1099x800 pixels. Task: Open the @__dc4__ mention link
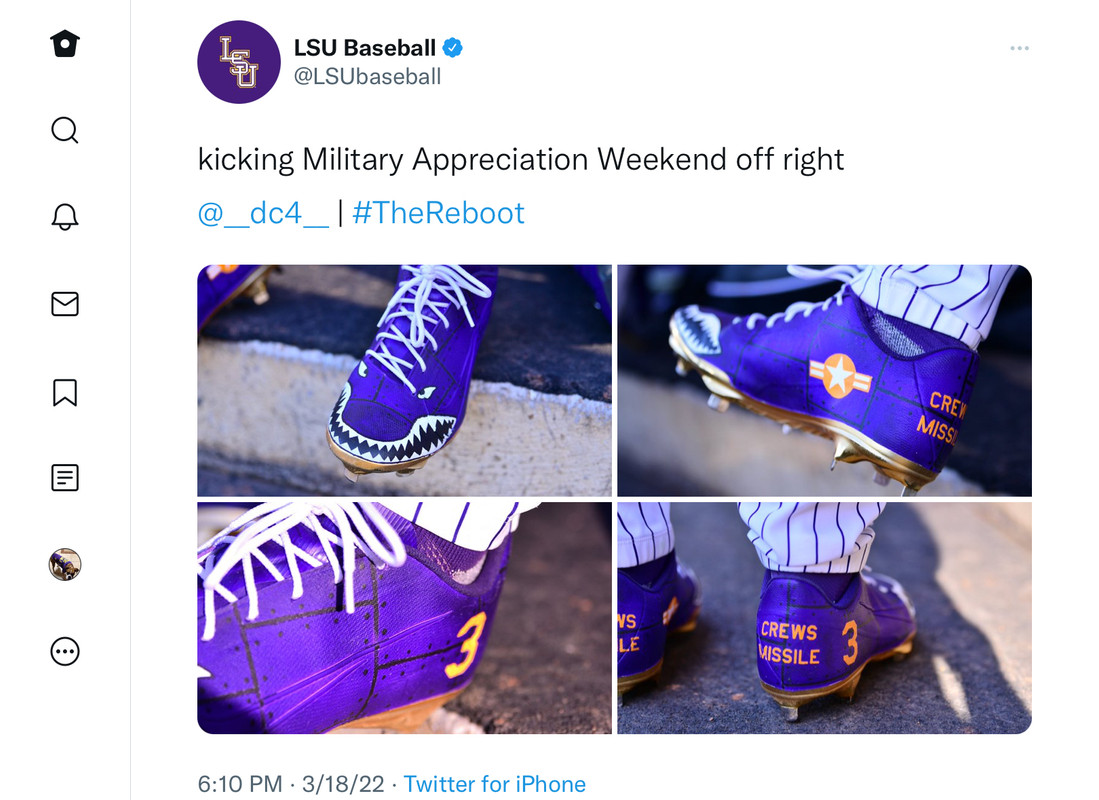pos(263,213)
